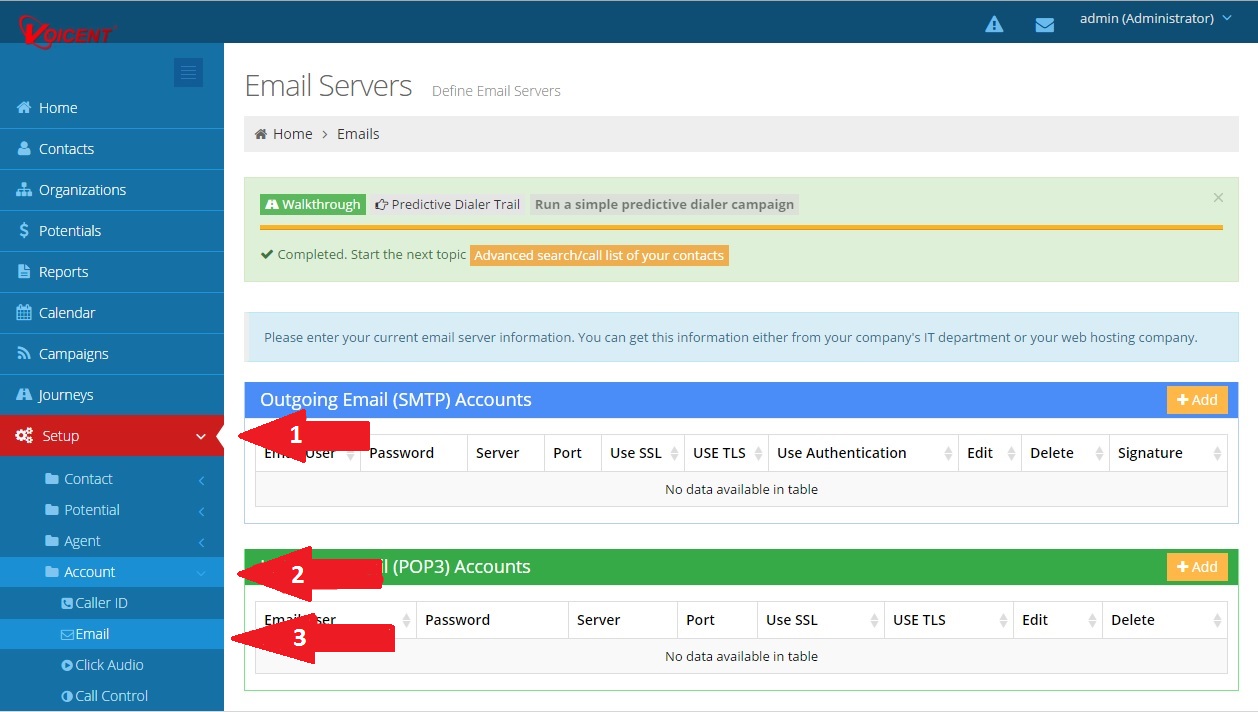Select Reports in the navigation menu
Viewport: 1258px width, 712px height.
[63, 271]
